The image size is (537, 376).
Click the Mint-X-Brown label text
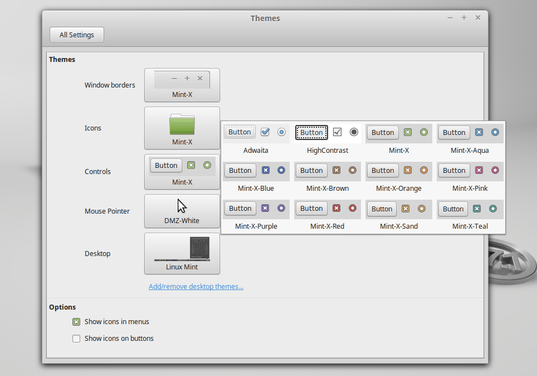327,188
